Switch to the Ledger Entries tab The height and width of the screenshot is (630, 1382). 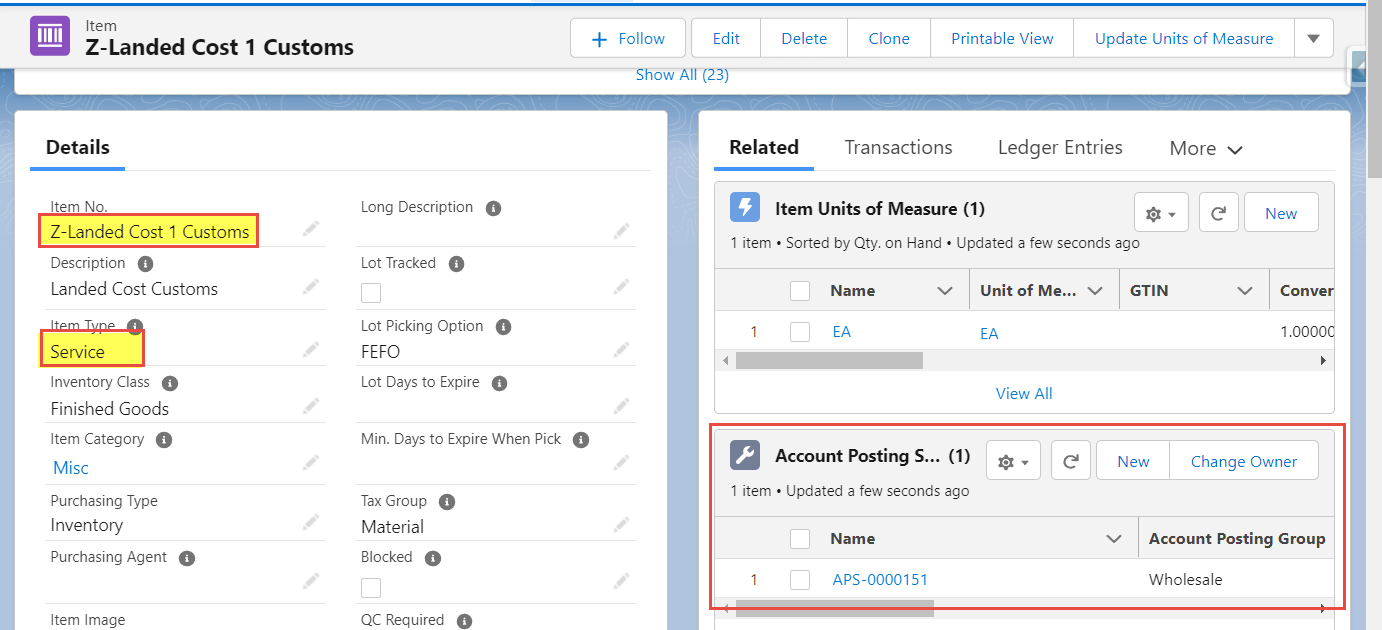(1060, 147)
